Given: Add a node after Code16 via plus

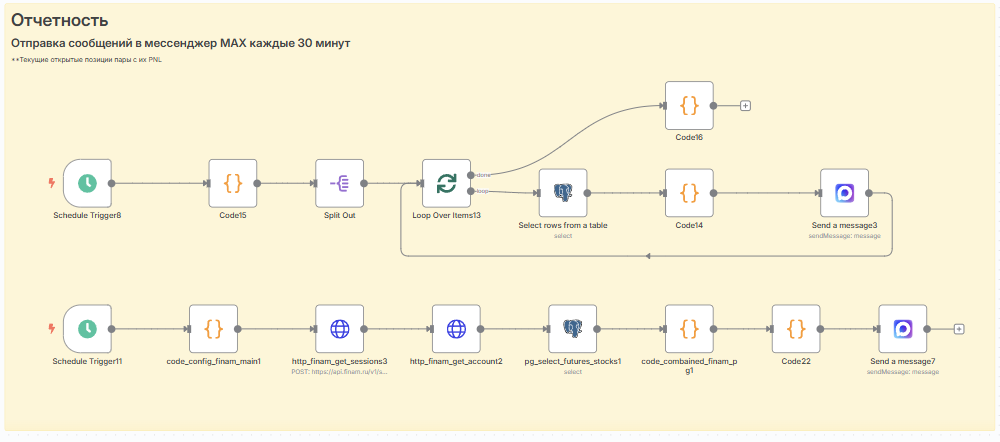Looking at the screenshot, I should pos(745,106).
